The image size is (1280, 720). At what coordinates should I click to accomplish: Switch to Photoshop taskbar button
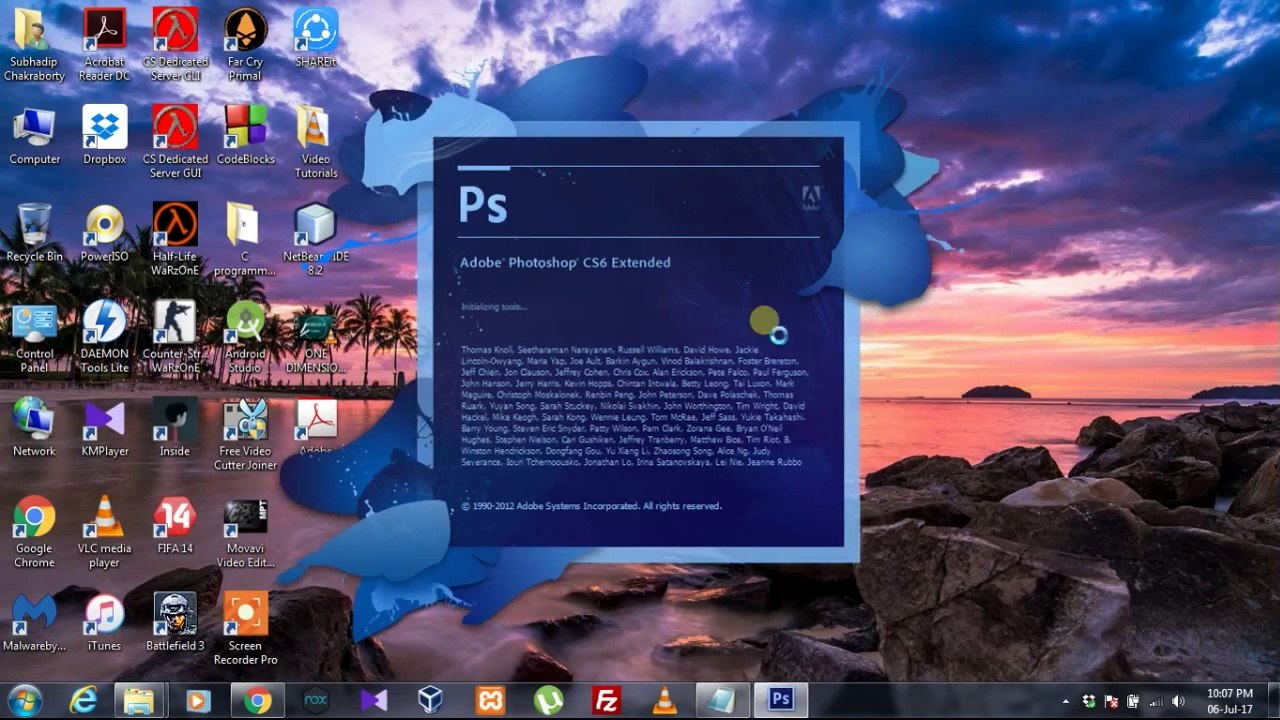point(780,701)
